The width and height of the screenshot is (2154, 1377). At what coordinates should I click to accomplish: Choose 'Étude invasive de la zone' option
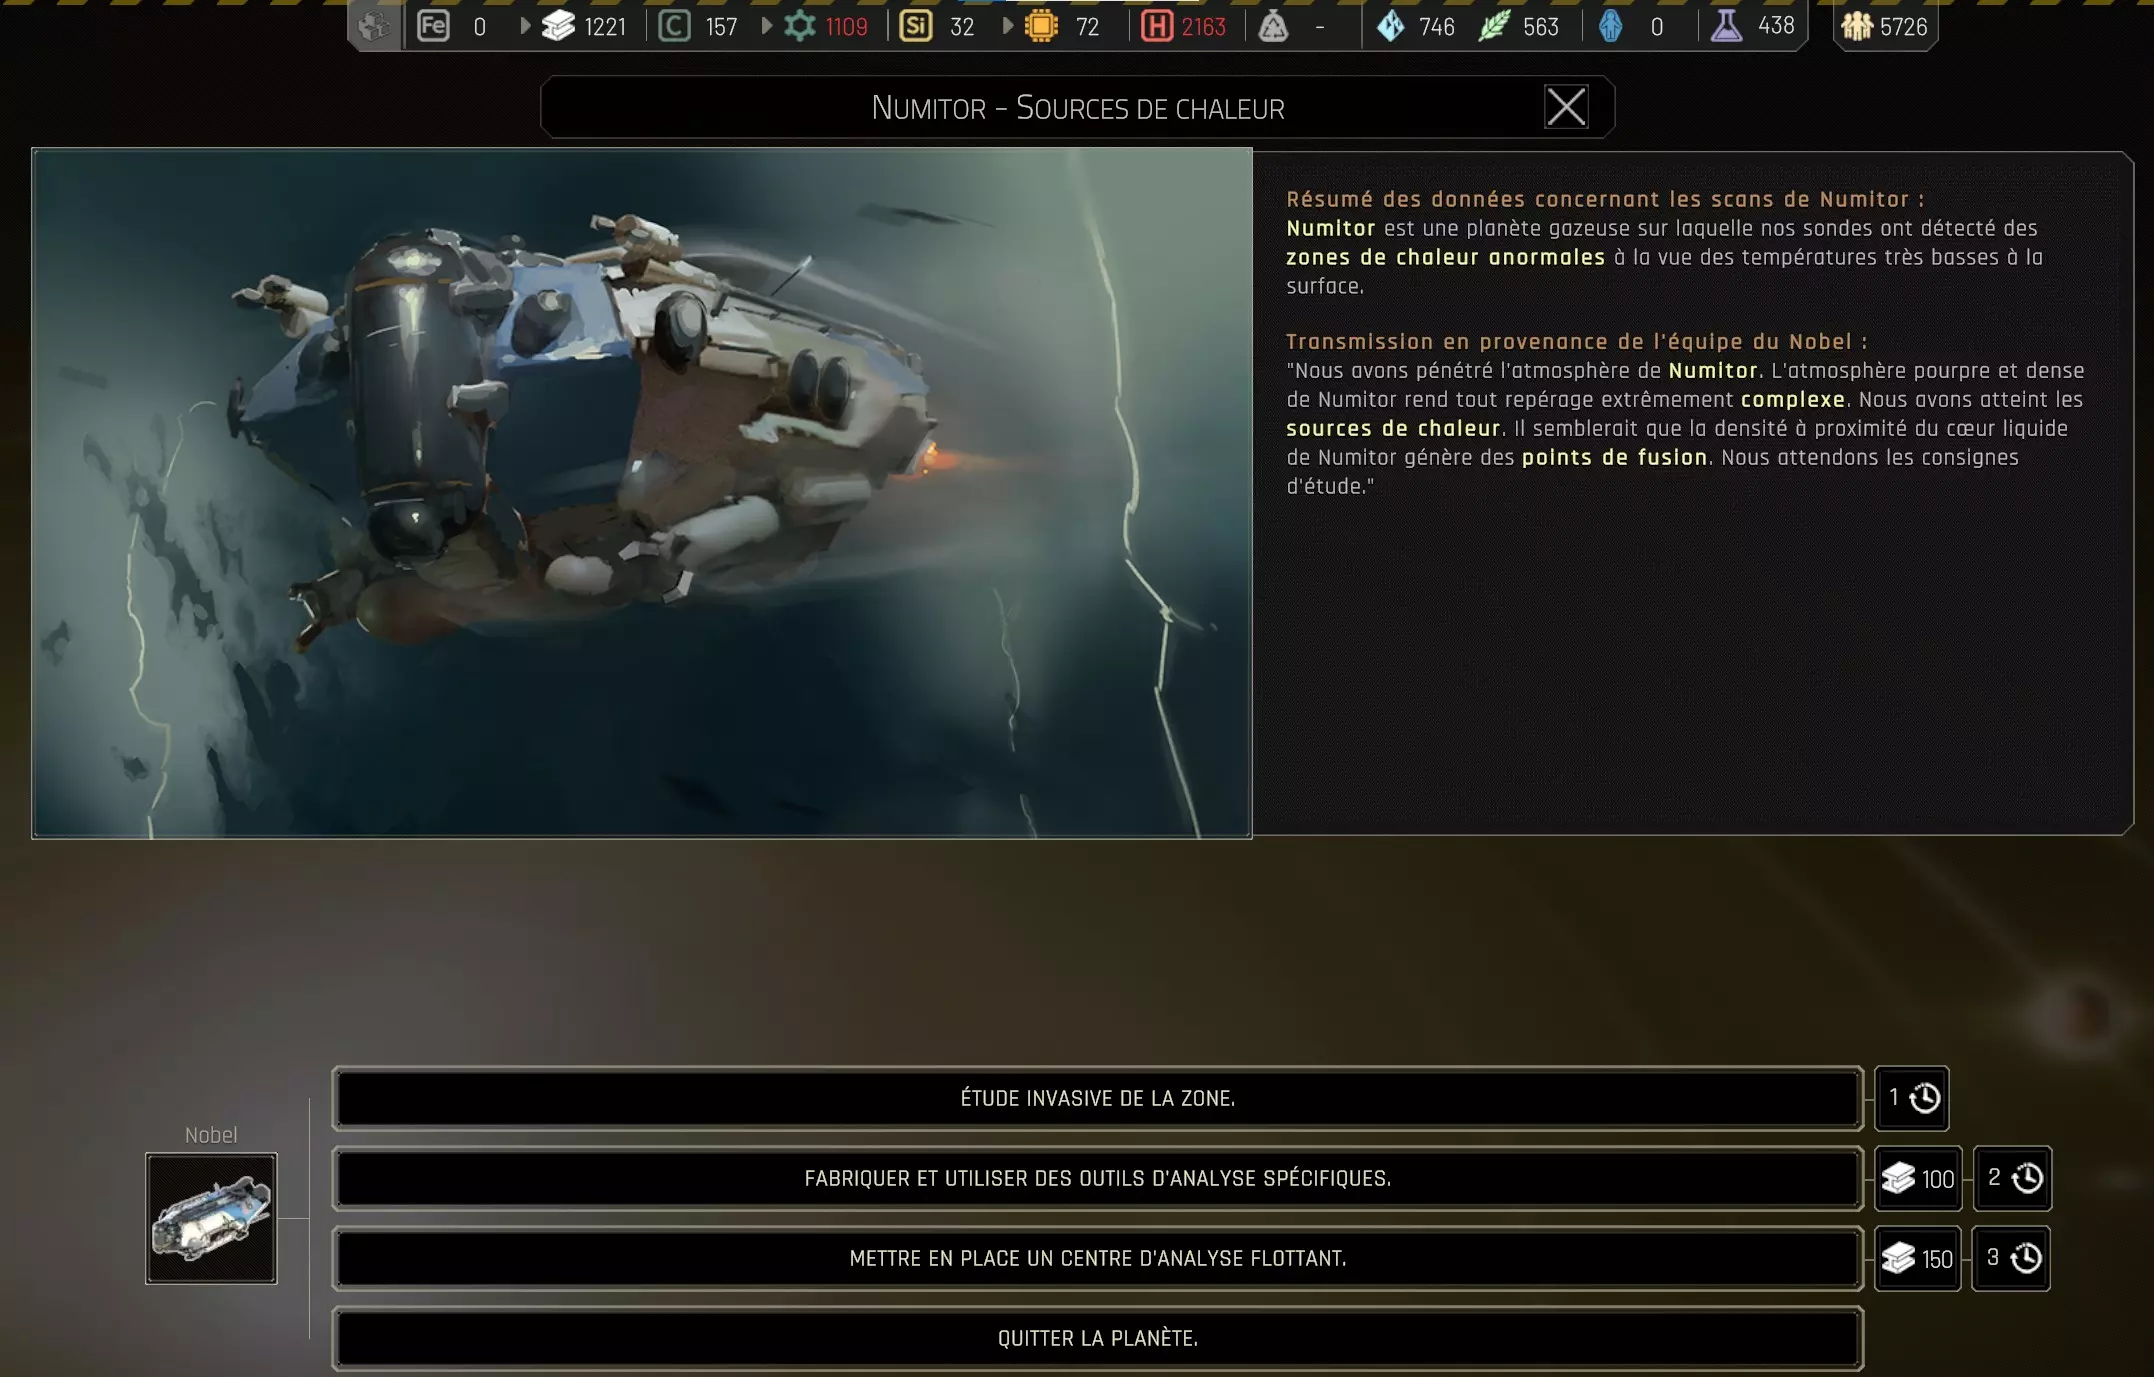(x=1097, y=1098)
